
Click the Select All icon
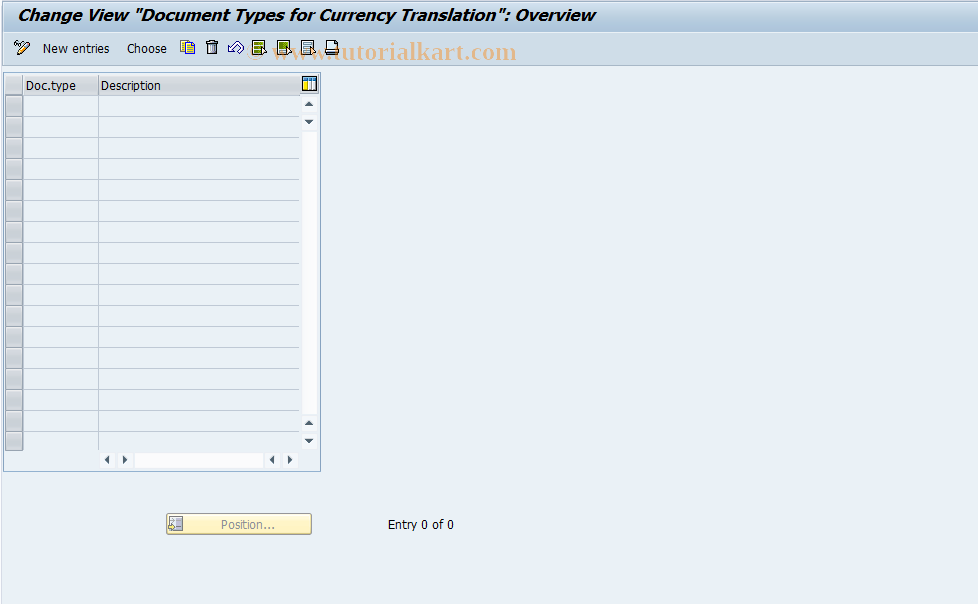(x=259, y=47)
